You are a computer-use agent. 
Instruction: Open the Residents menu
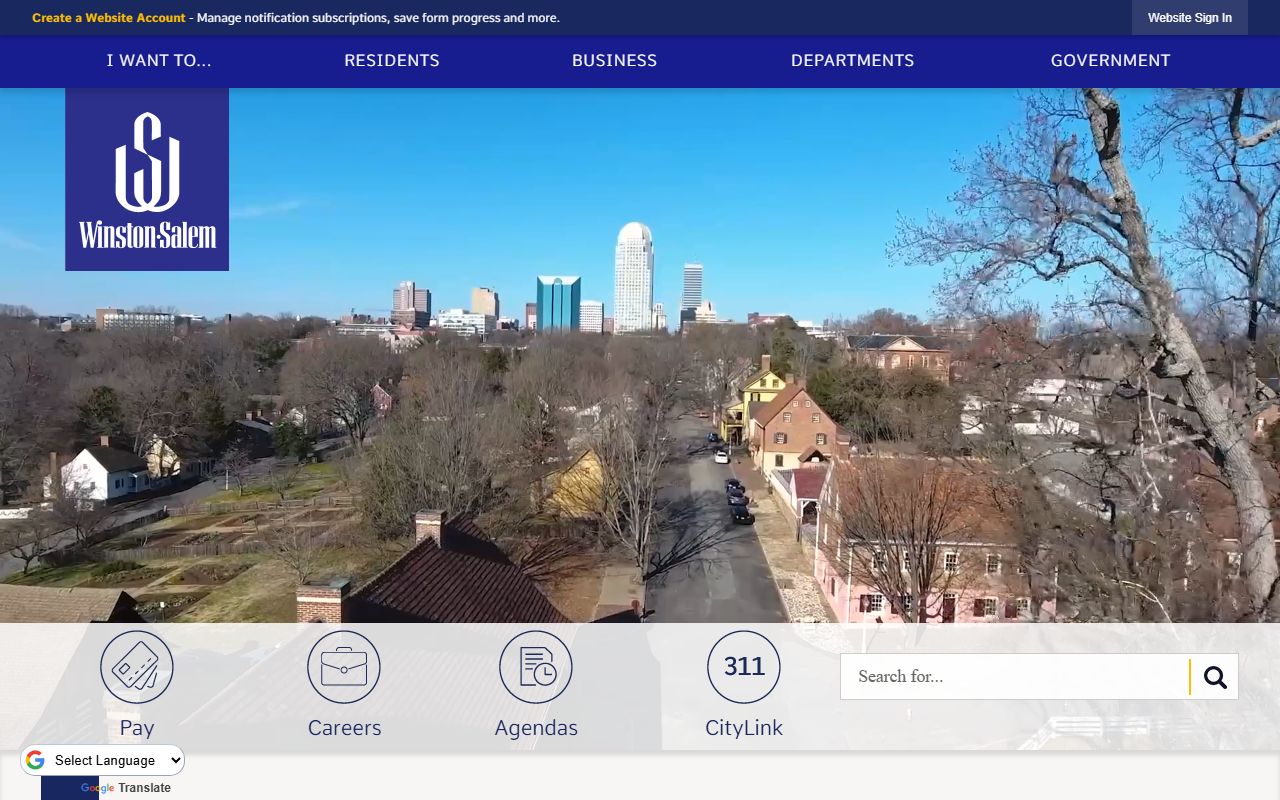[x=392, y=61]
